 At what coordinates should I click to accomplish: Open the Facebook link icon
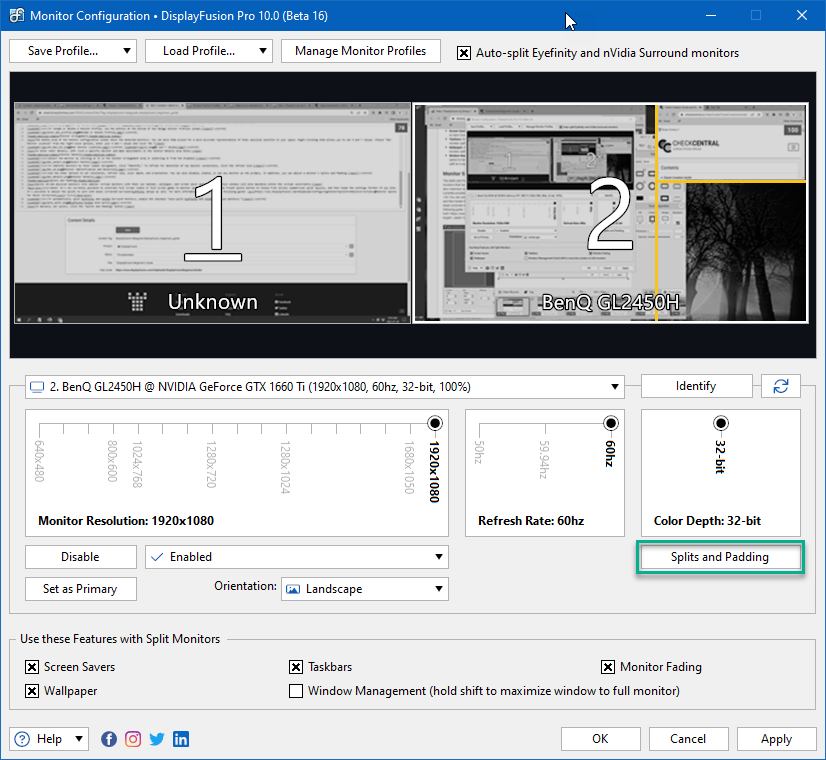[x=109, y=739]
